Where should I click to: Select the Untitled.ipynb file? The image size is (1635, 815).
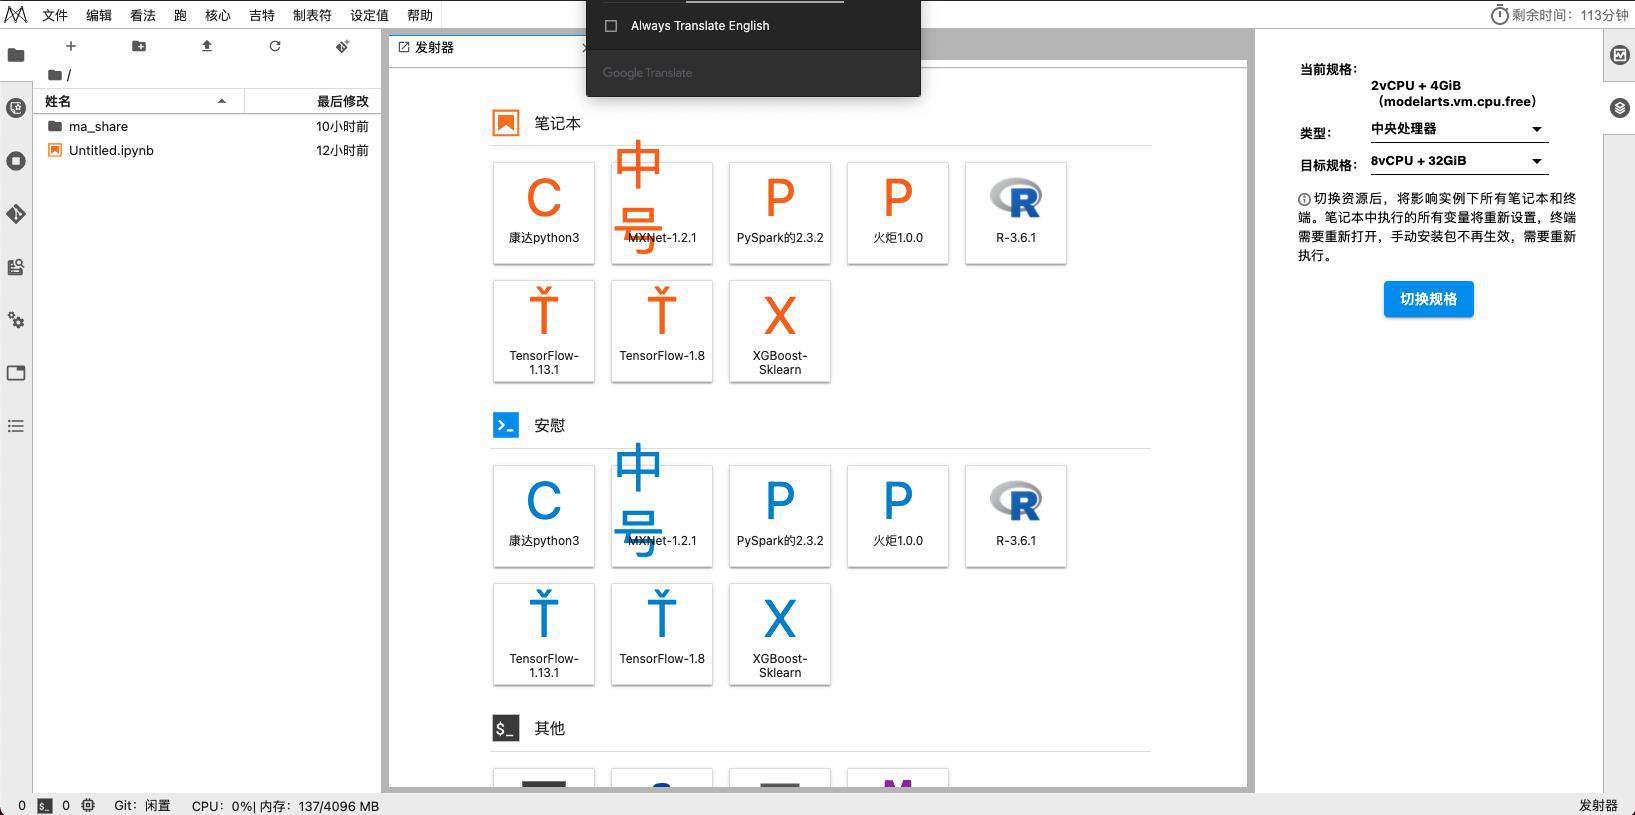pyautogui.click(x=207, y=150)
